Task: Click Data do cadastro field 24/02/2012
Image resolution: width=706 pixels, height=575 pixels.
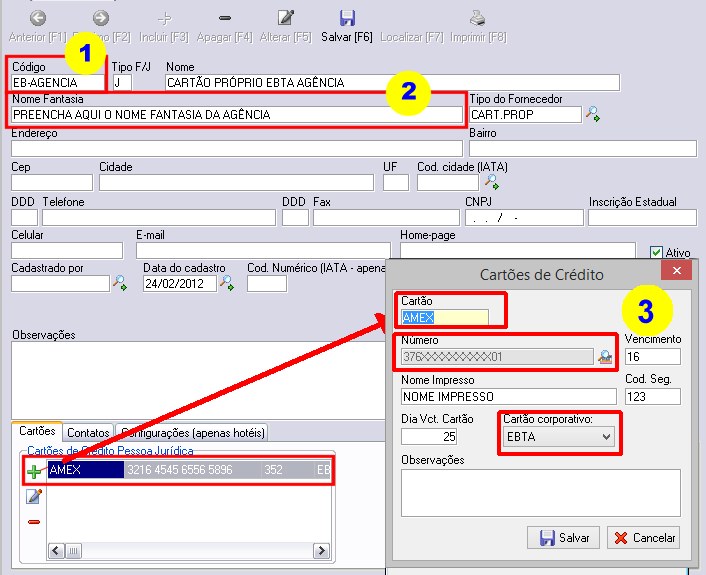Action: tap(180, 284)
